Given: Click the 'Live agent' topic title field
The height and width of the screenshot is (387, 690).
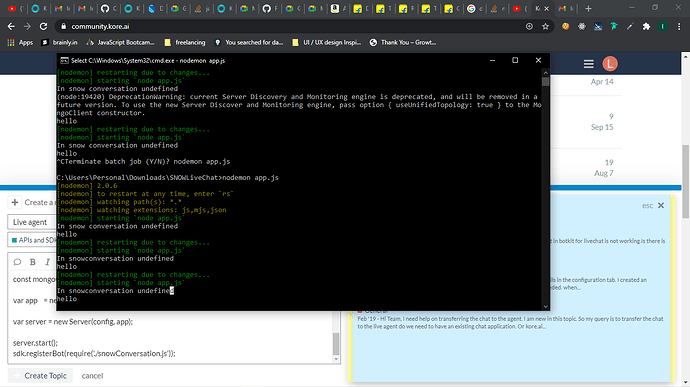Looking at the screenshot, I should (x=32, y=222).
